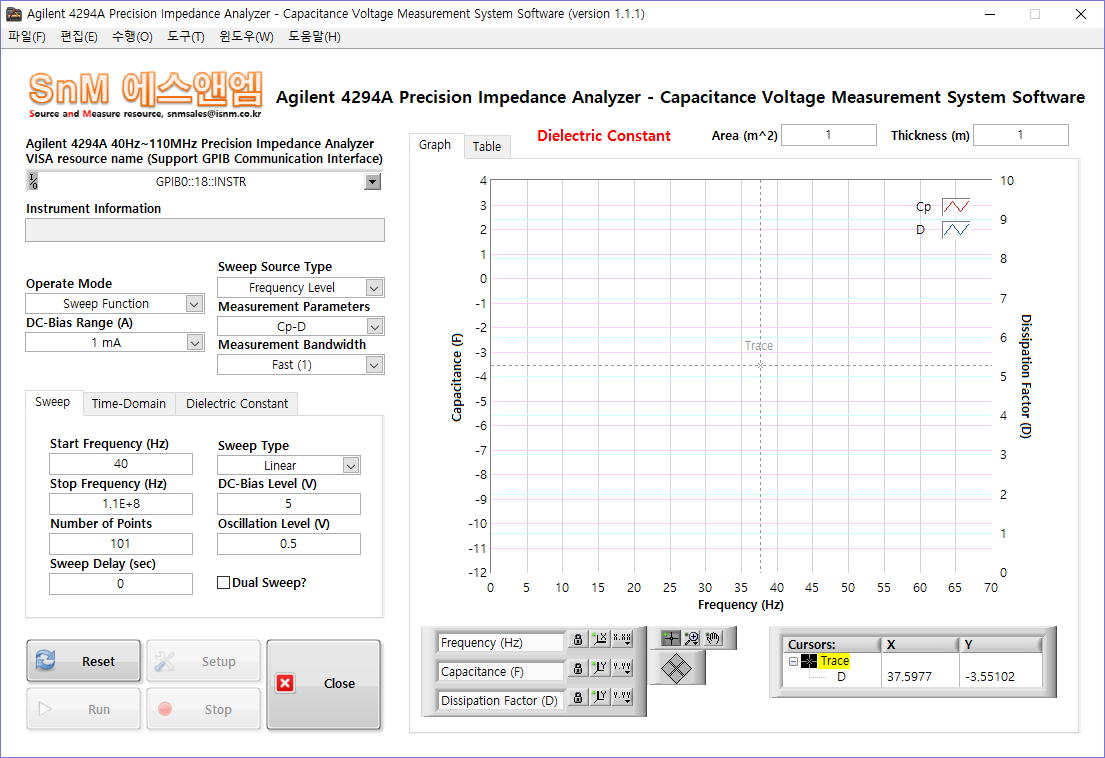
Task: Open the Measurement Parameters dropdown
Action: pos(374,326)
